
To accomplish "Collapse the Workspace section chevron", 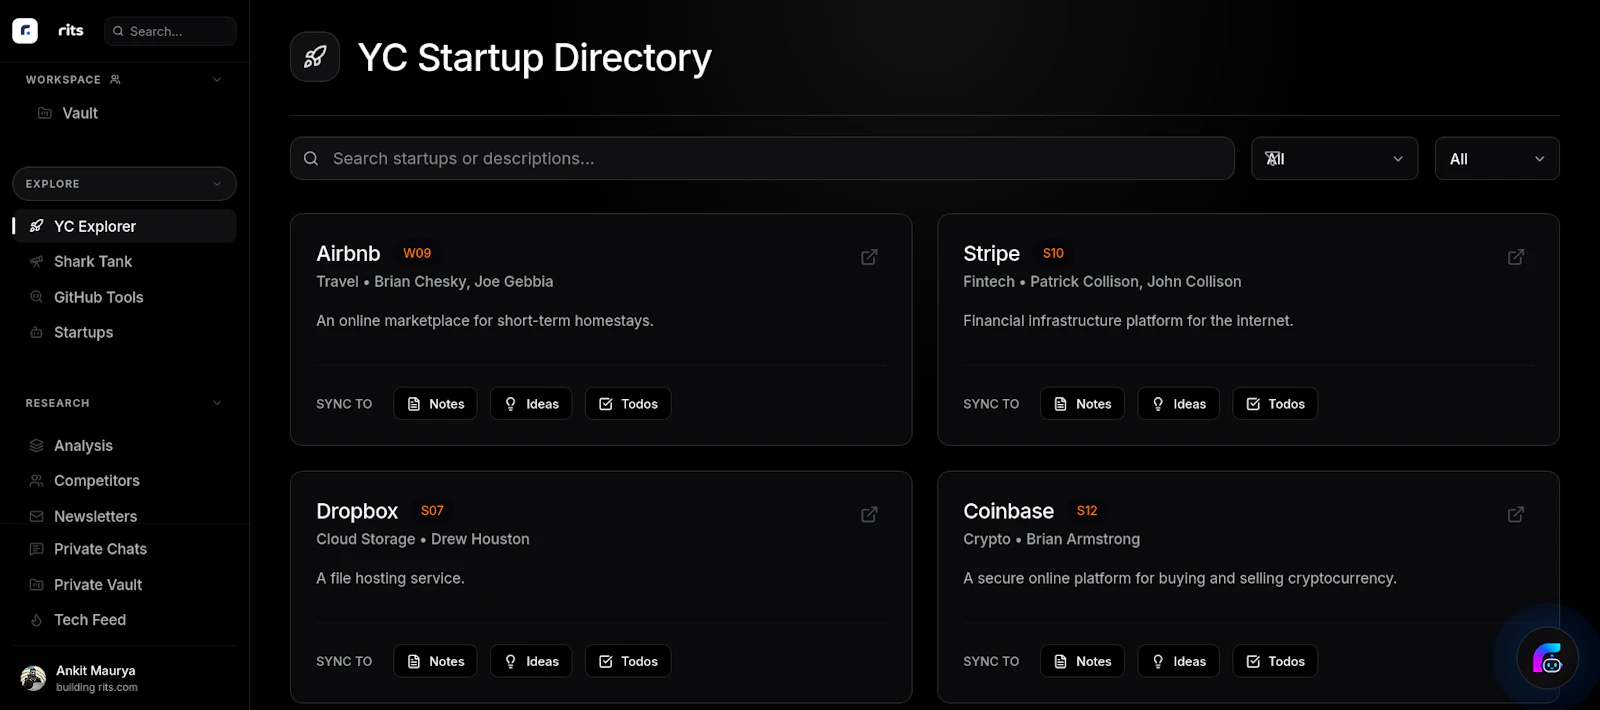I will (217, 79).
